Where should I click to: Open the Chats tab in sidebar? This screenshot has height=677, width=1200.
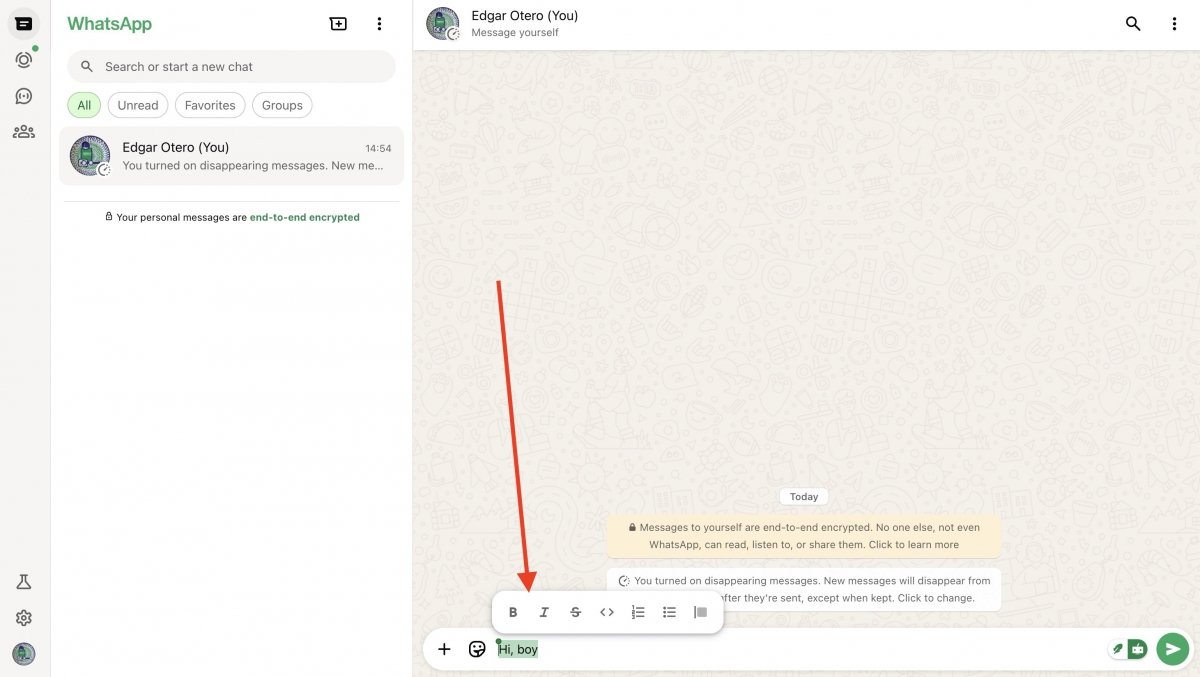pos(24,24)
